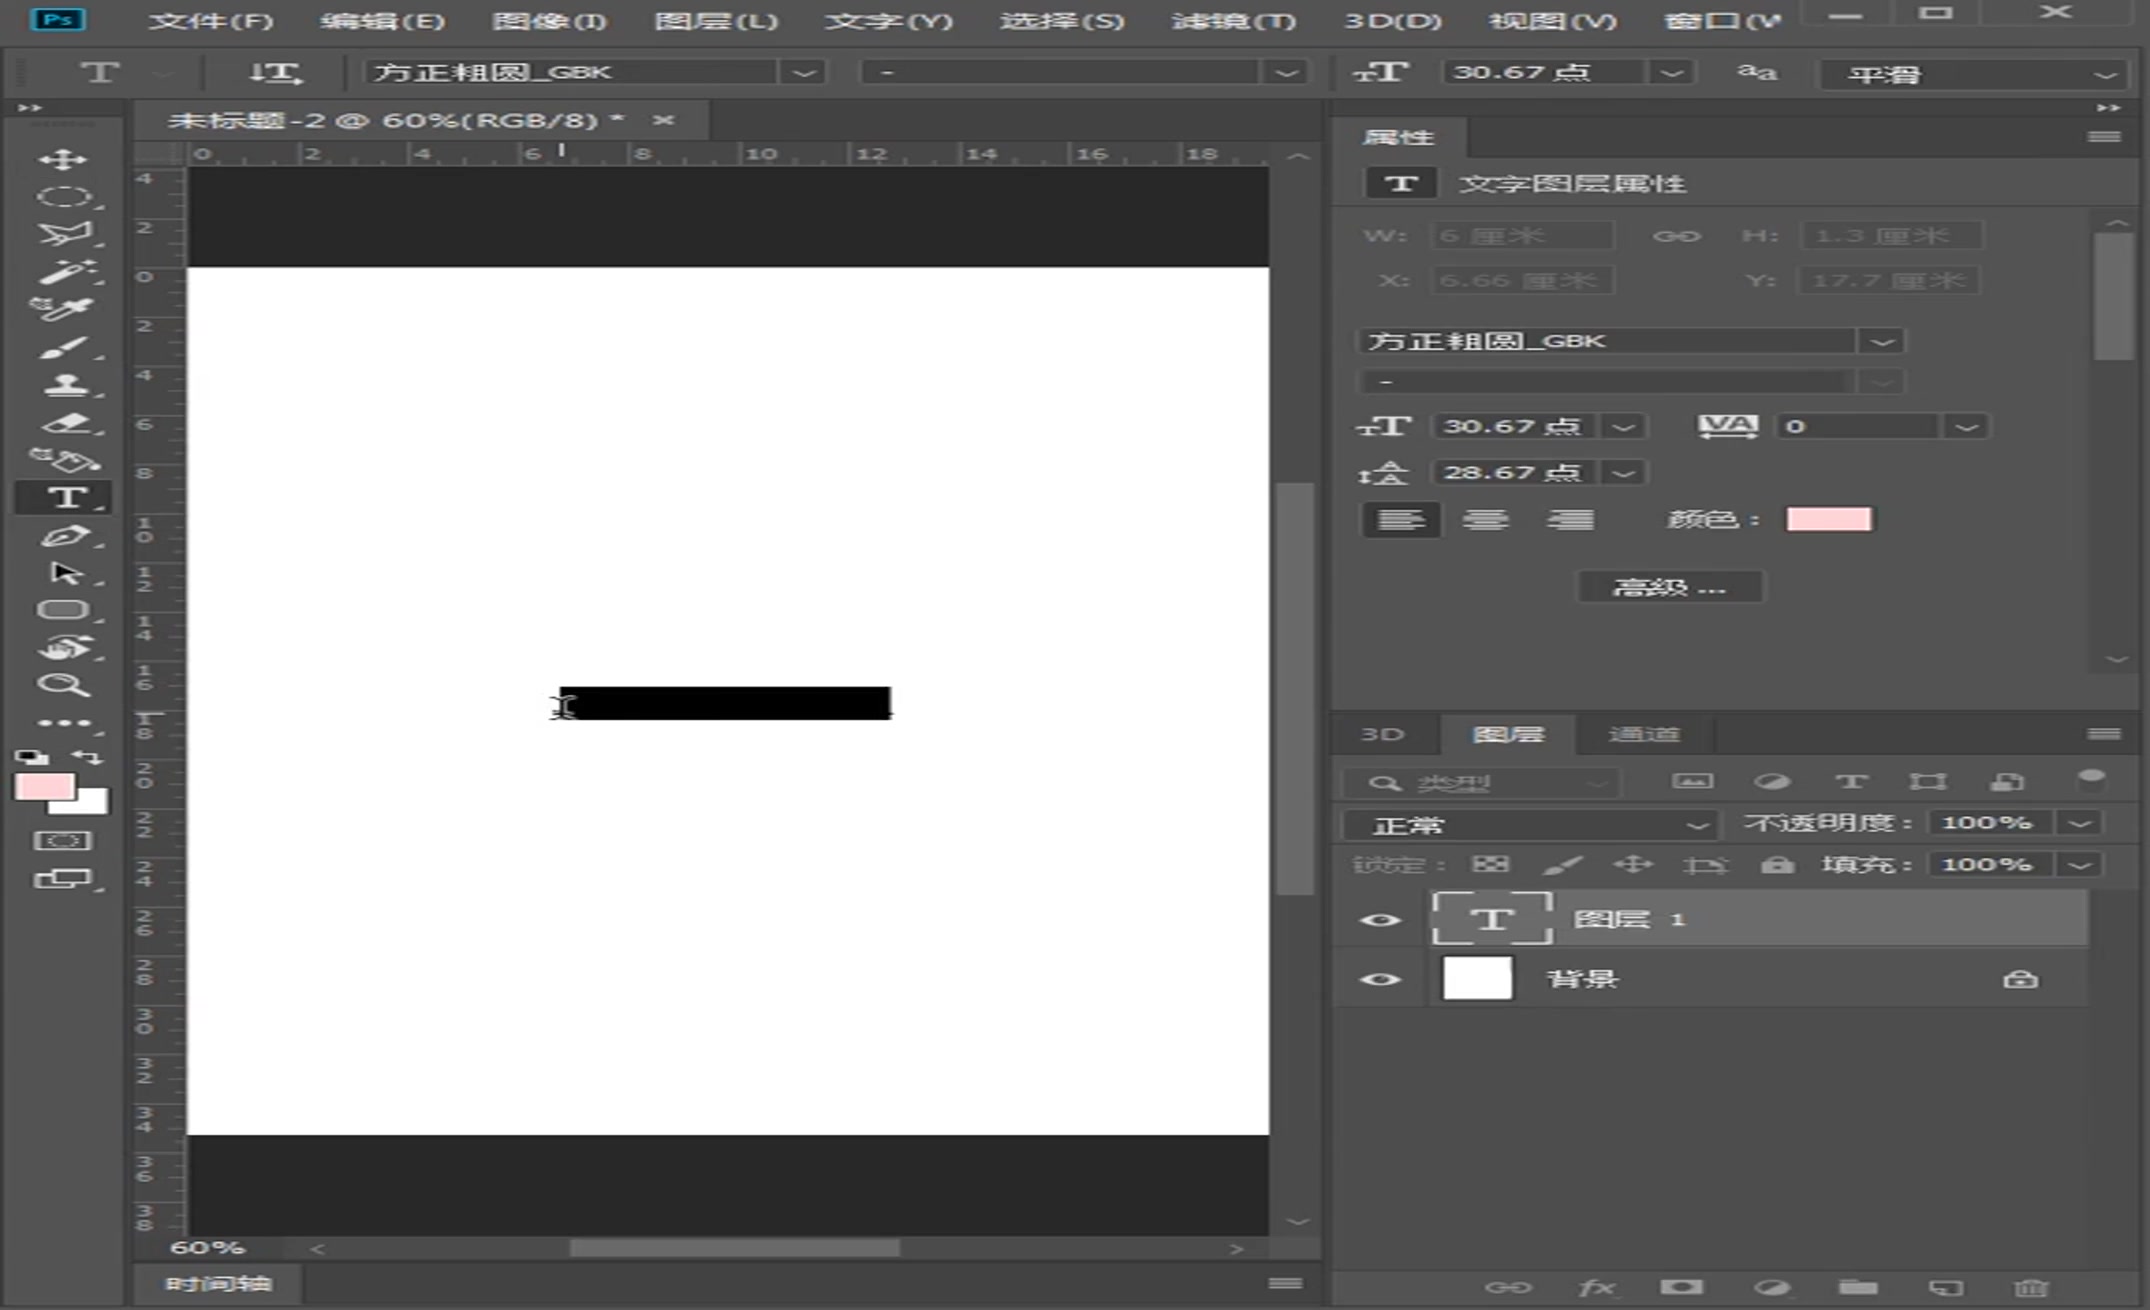Select the Eyedropper tool
The width and height of the screenshot is (2150, 1310).
[62, 309]
